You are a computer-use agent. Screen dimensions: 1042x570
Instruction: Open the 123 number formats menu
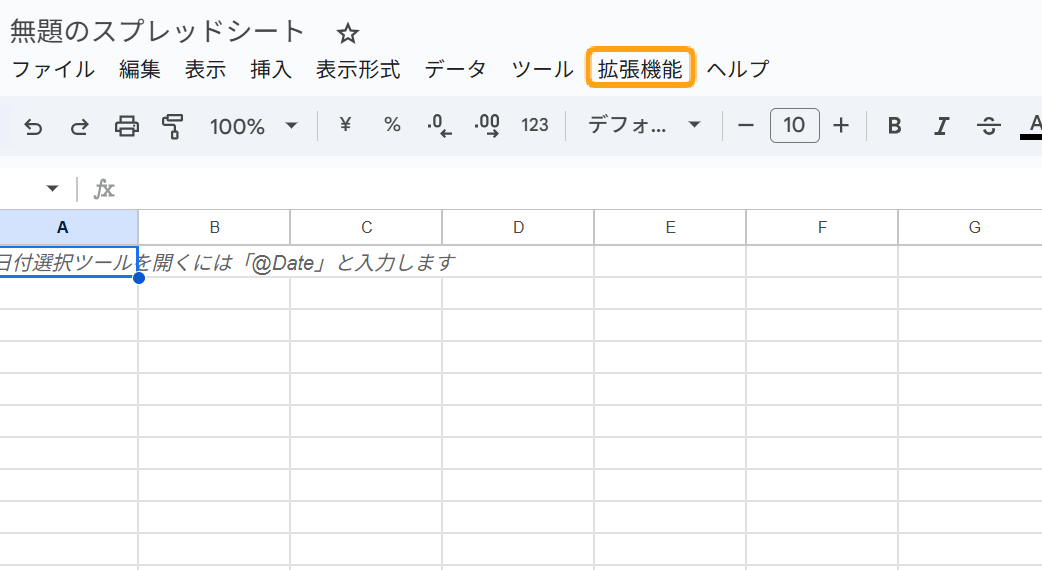535,125
